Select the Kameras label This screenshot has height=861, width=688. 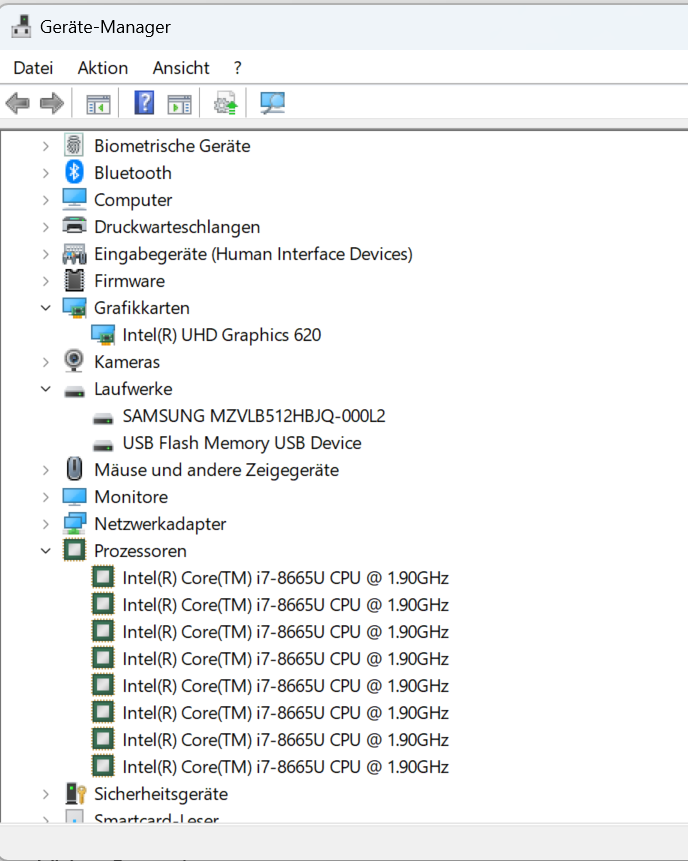[127, 362]
